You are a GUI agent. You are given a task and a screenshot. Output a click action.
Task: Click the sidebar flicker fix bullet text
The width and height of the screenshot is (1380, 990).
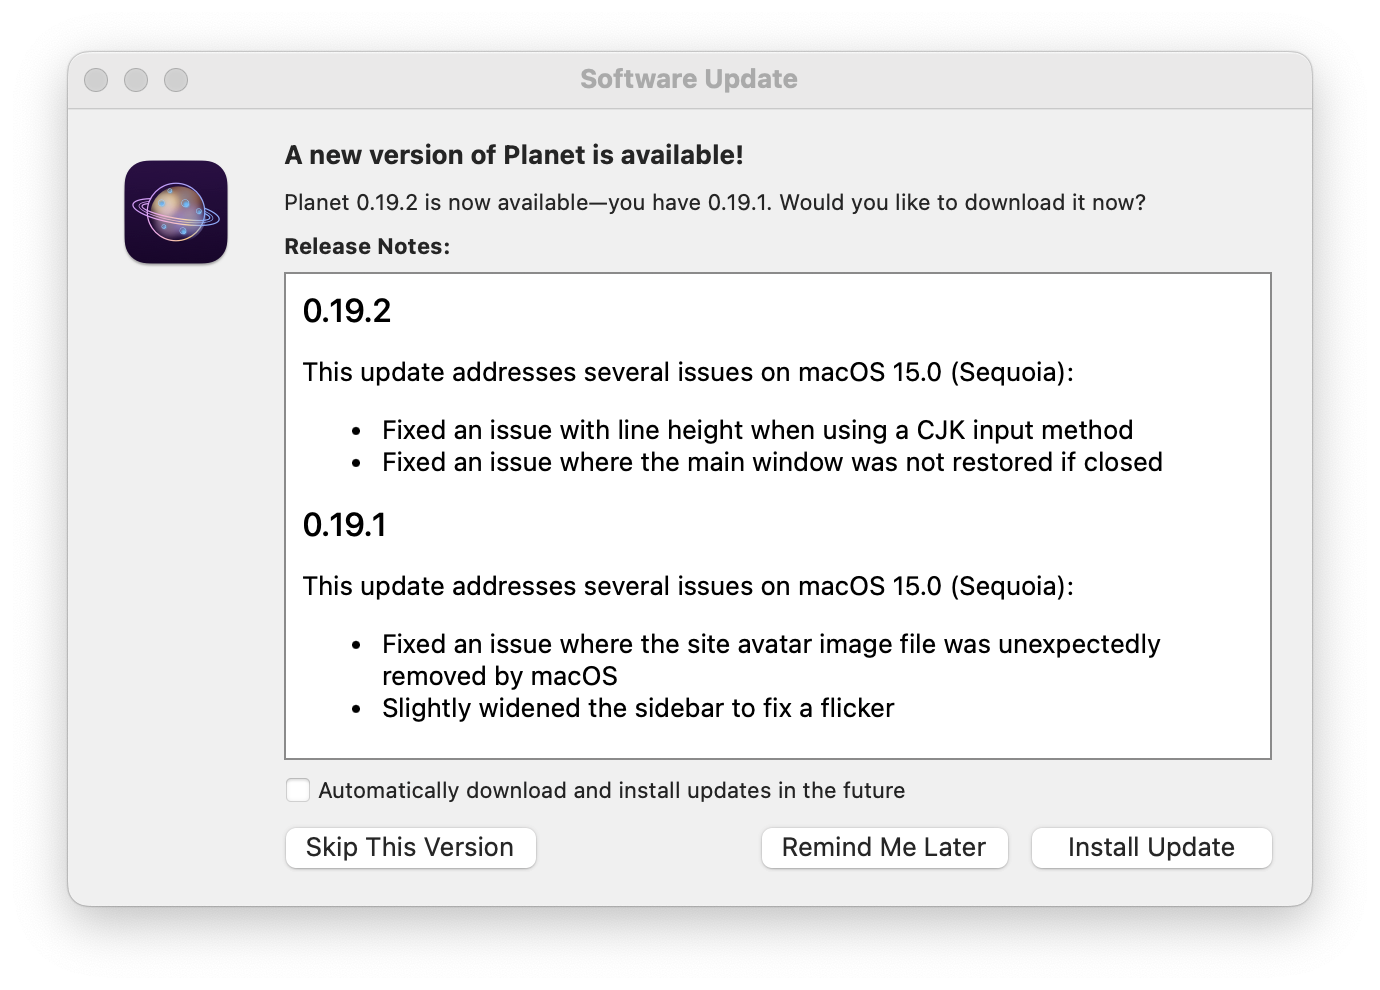click(637, 708)
